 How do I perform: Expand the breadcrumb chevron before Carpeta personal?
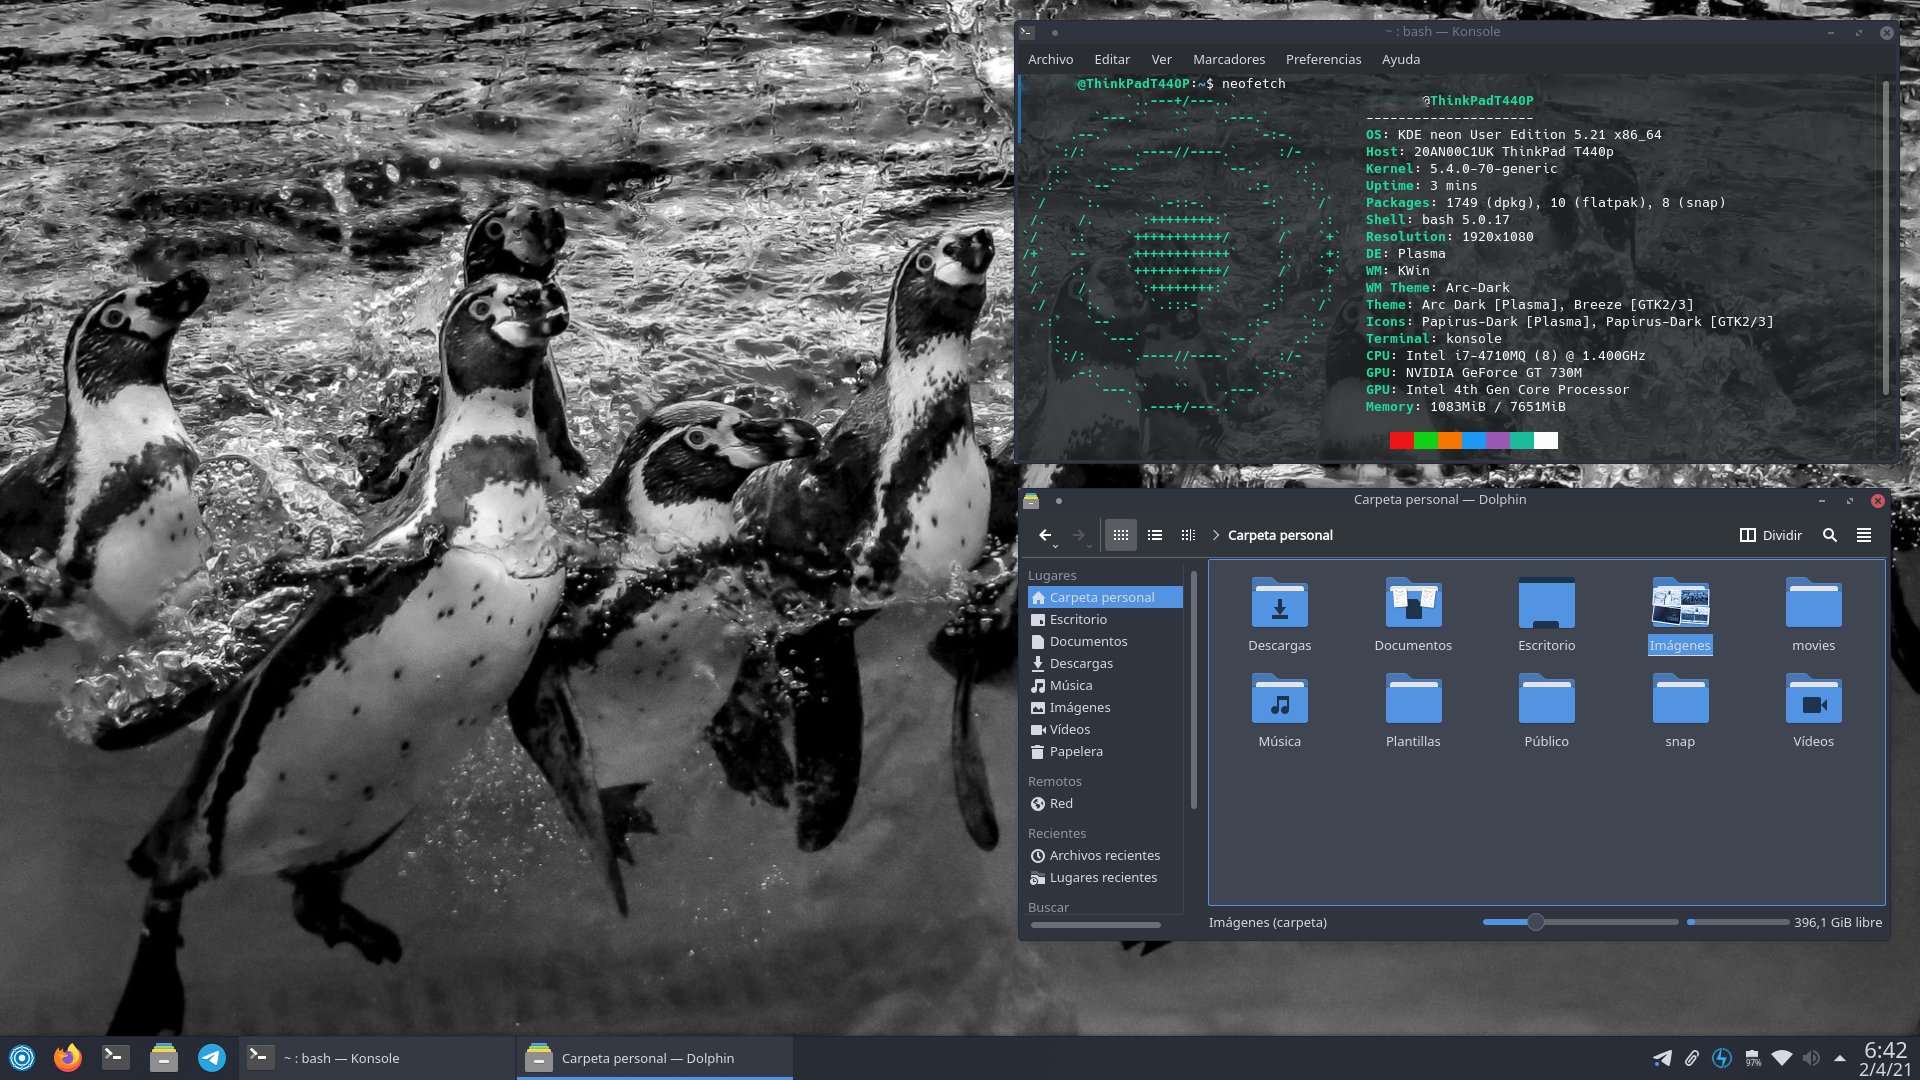pos(1215,535)
